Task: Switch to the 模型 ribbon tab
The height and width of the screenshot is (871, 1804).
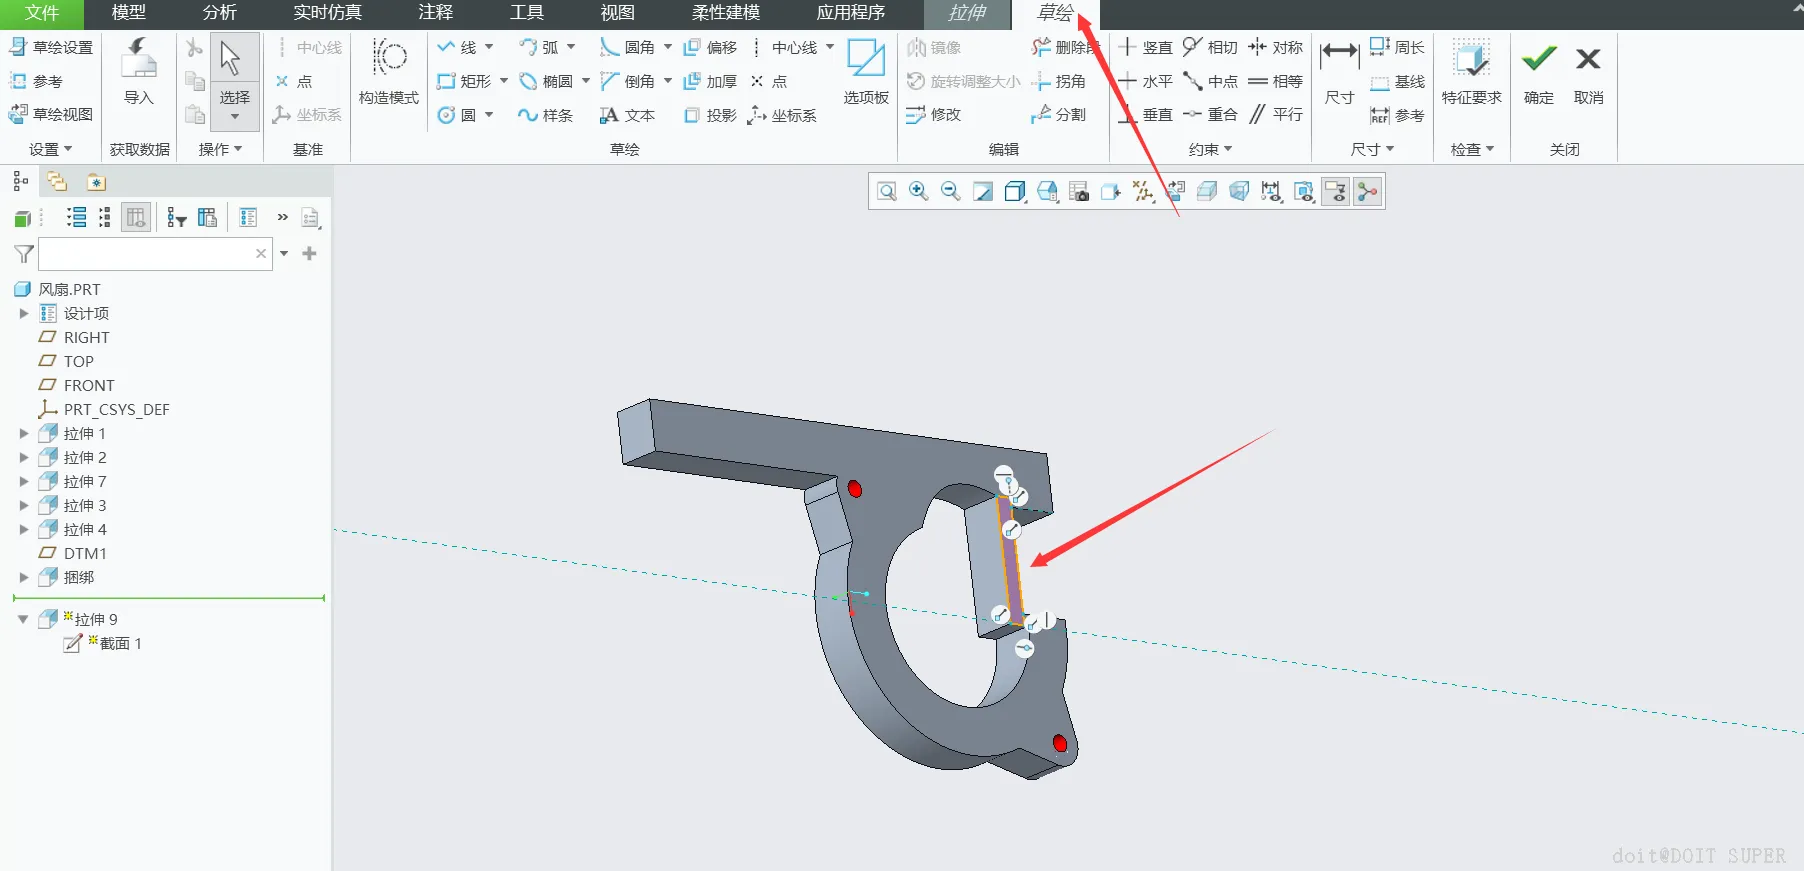Action: click(x=129, y=13)
